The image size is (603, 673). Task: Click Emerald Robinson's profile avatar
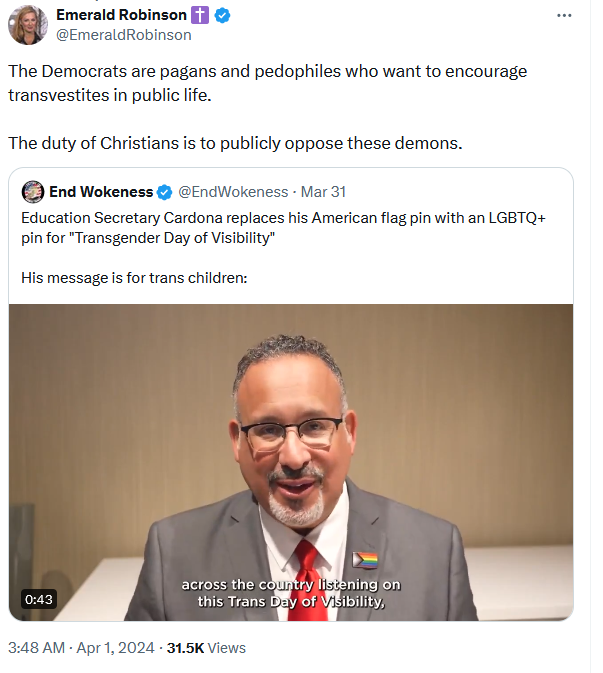pos(28,24)
